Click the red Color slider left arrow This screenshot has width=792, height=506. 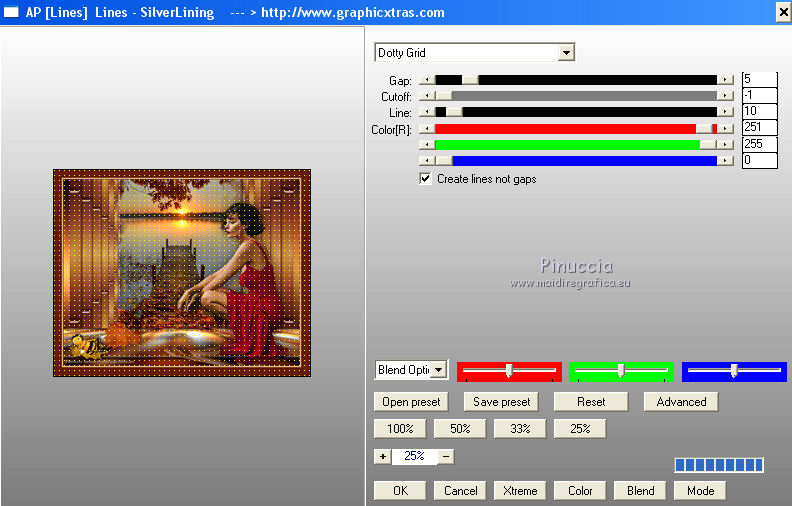(x=427, y=129)
